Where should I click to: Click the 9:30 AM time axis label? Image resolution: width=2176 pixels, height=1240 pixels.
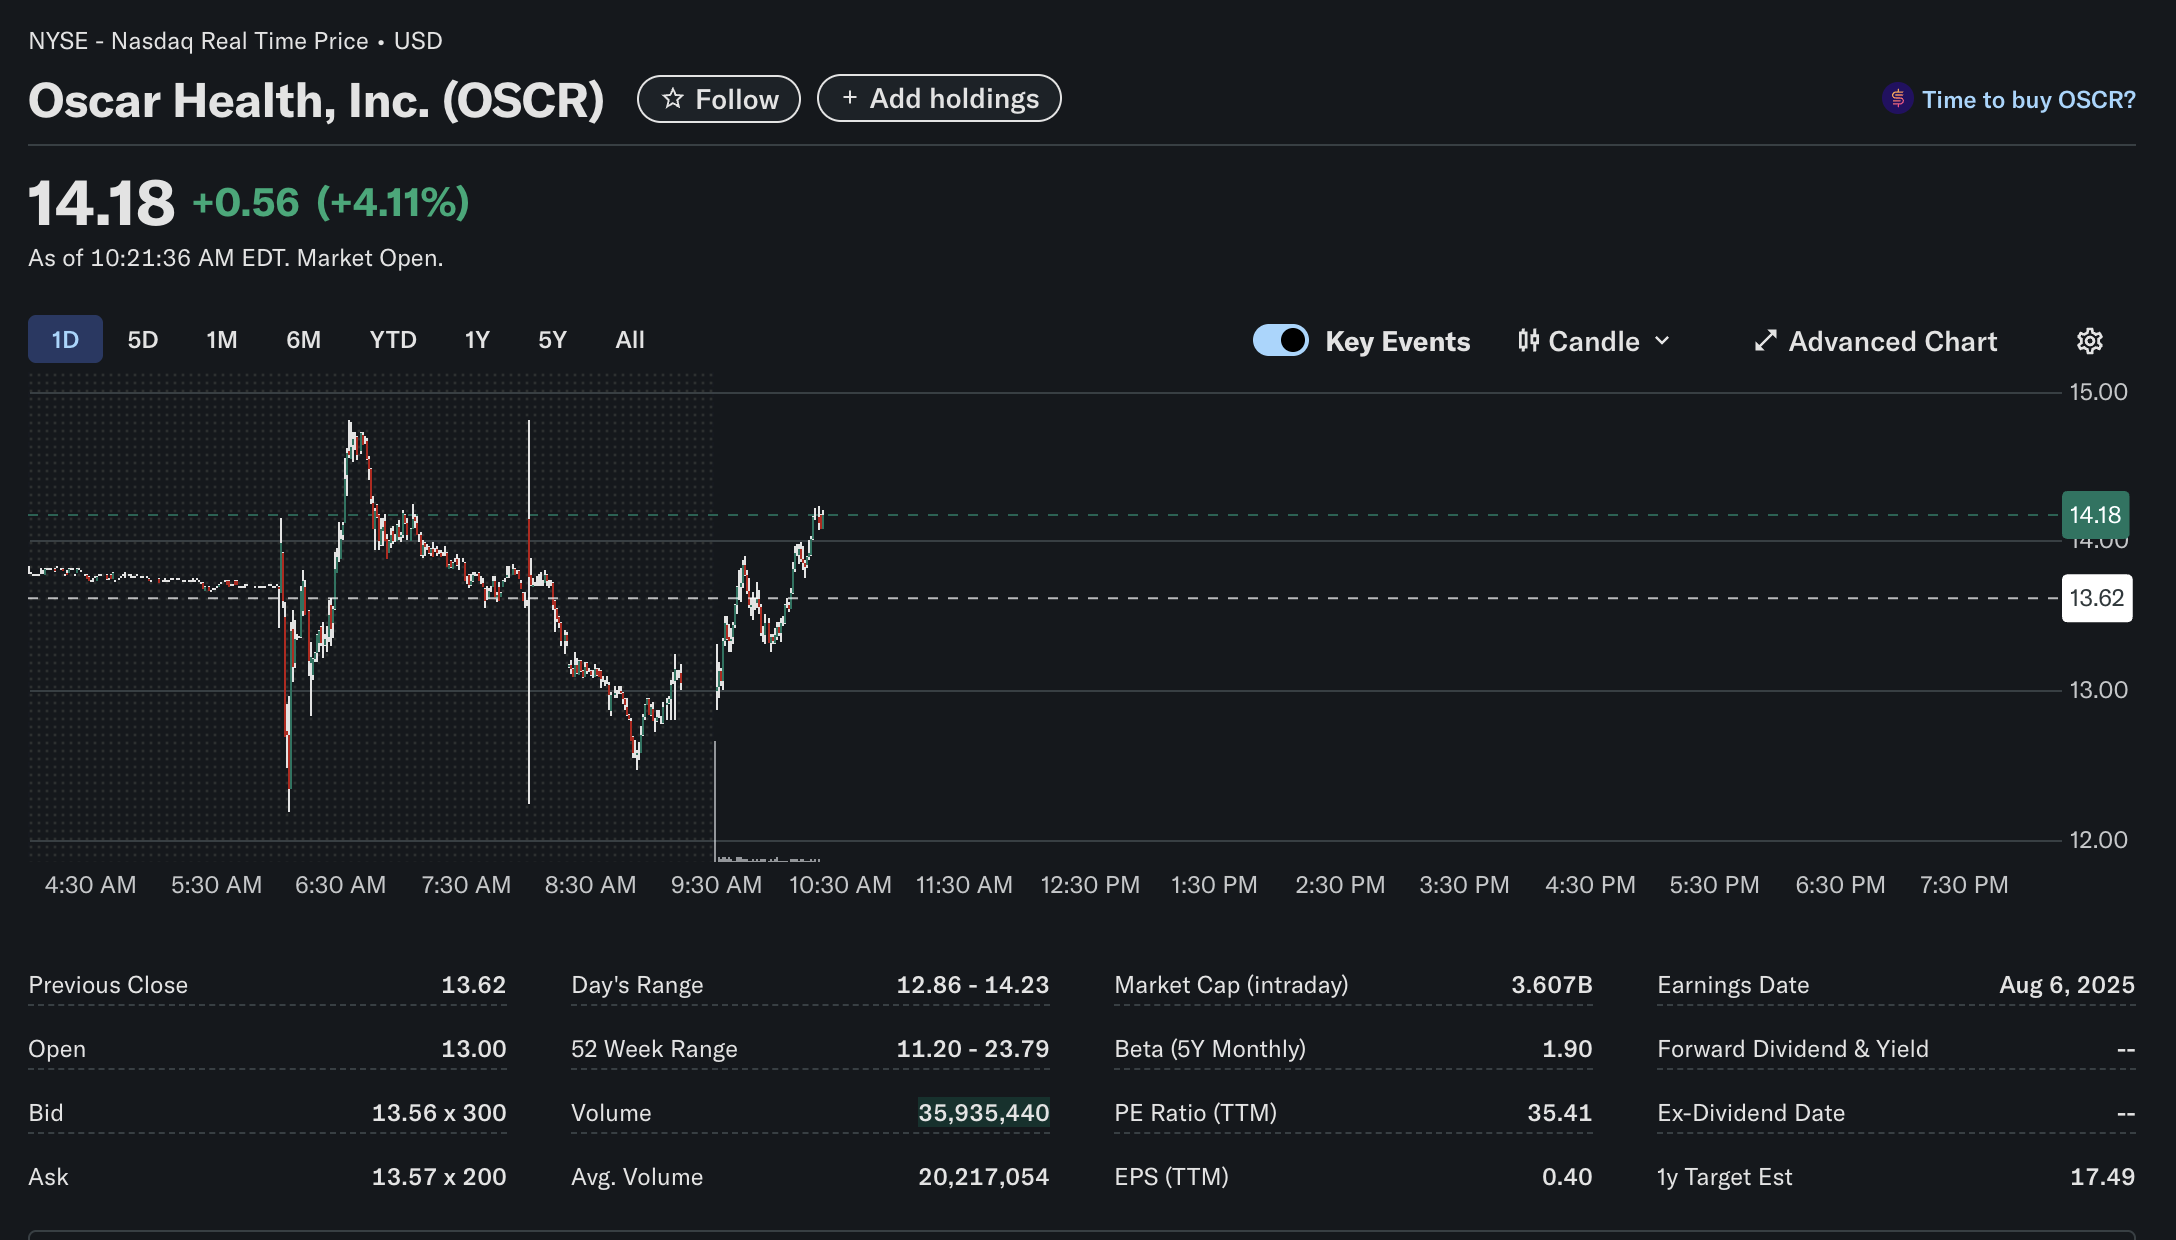[716, 885]
